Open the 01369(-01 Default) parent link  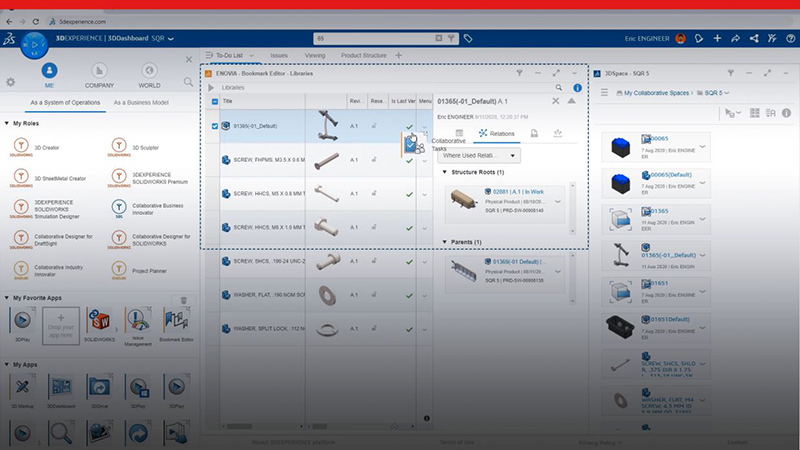[x=519, y=262]
